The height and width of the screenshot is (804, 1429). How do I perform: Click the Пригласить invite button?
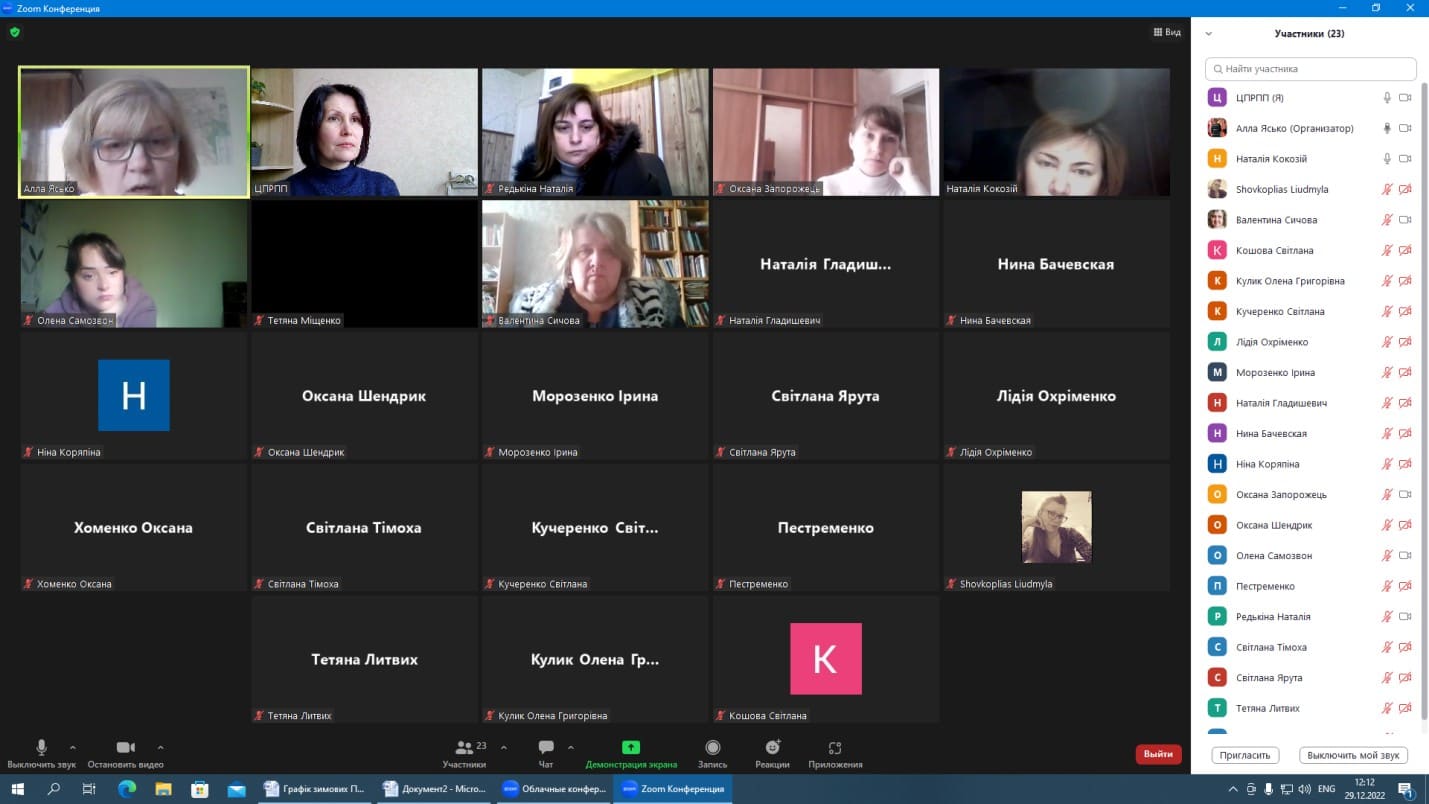[x=1245, y=755]
